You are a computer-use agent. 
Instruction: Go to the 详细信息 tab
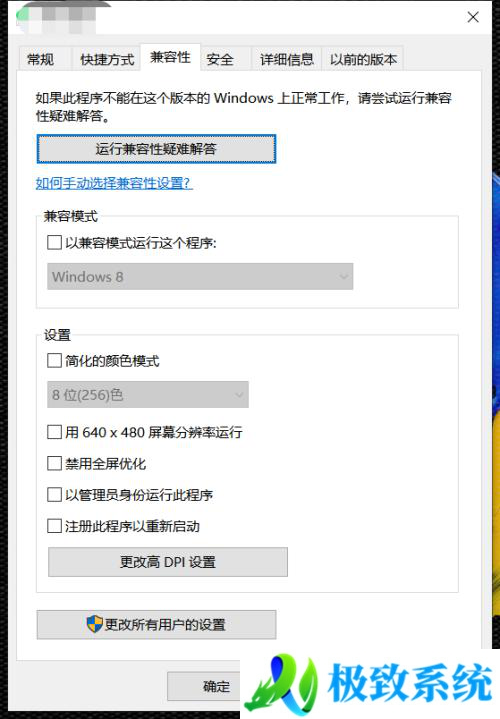287,59
